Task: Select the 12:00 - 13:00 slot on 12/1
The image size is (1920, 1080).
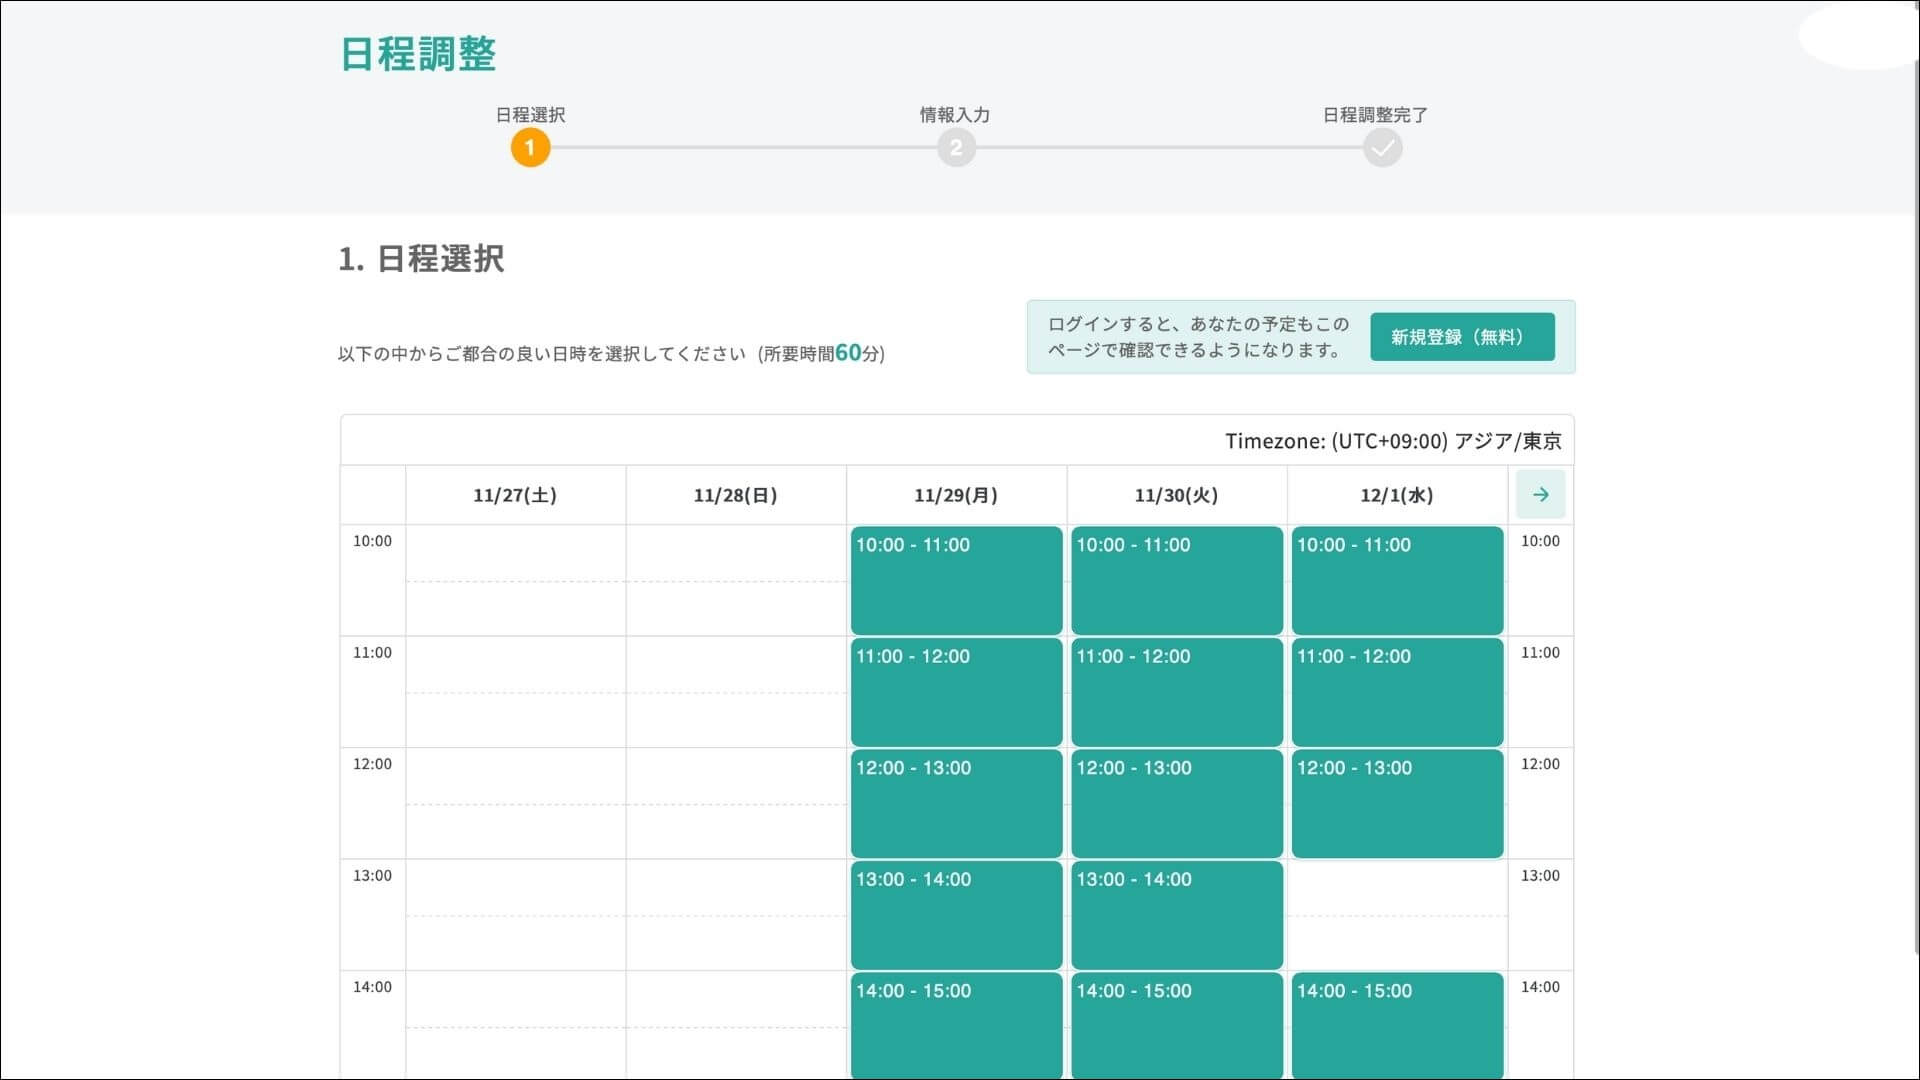Action: pyautogui.click(x=1397, y=803)
